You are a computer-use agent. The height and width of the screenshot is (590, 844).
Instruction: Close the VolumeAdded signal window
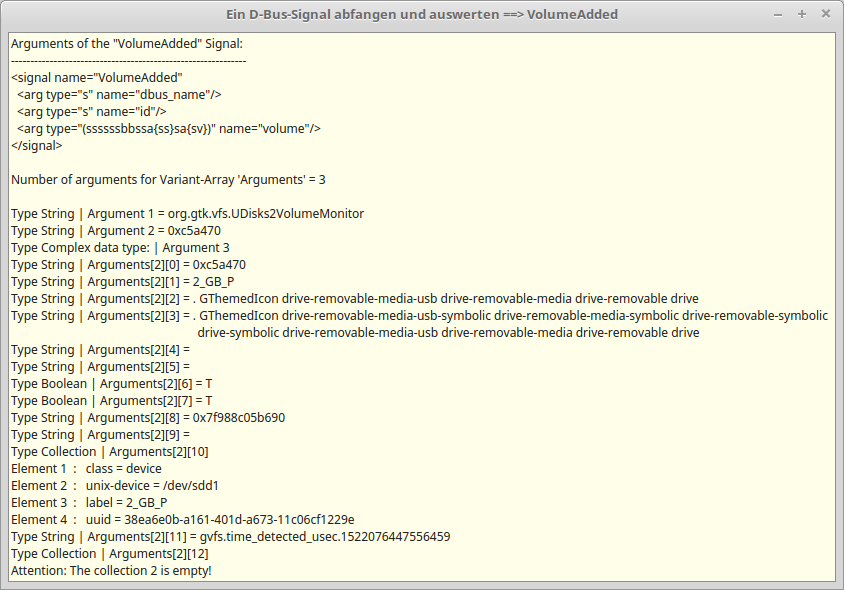click(x=825, y=14)
